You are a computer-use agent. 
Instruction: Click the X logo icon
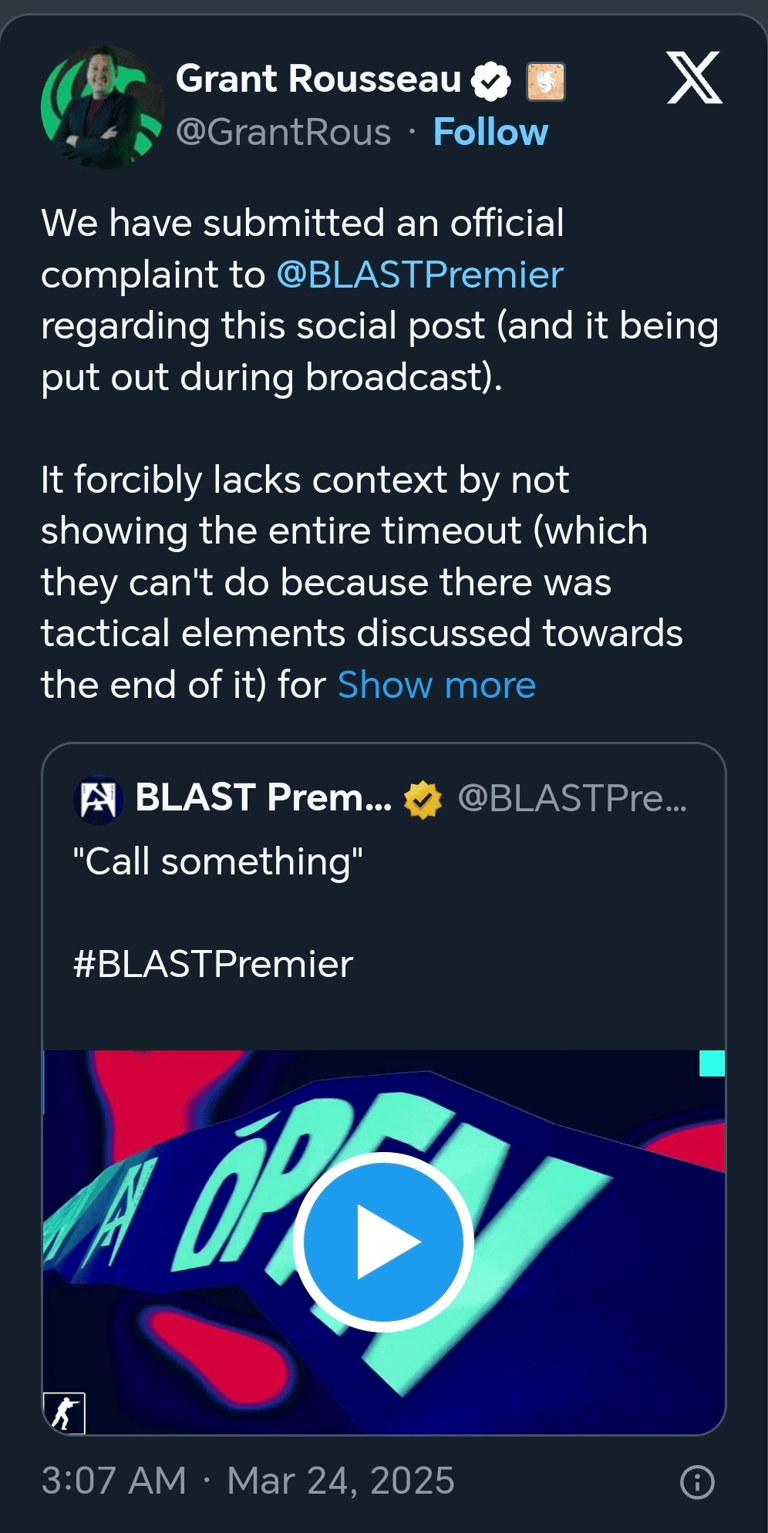click(694, 77)
